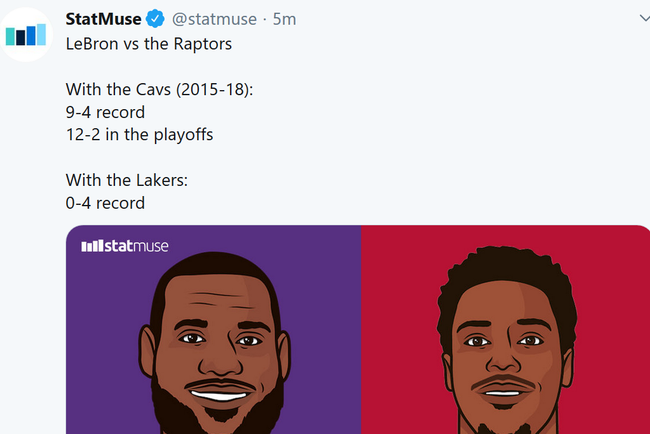Click the small bar-chart icon beside statmuse wordmark
Viewport: 650px width, 434px height.
(92, 246)
